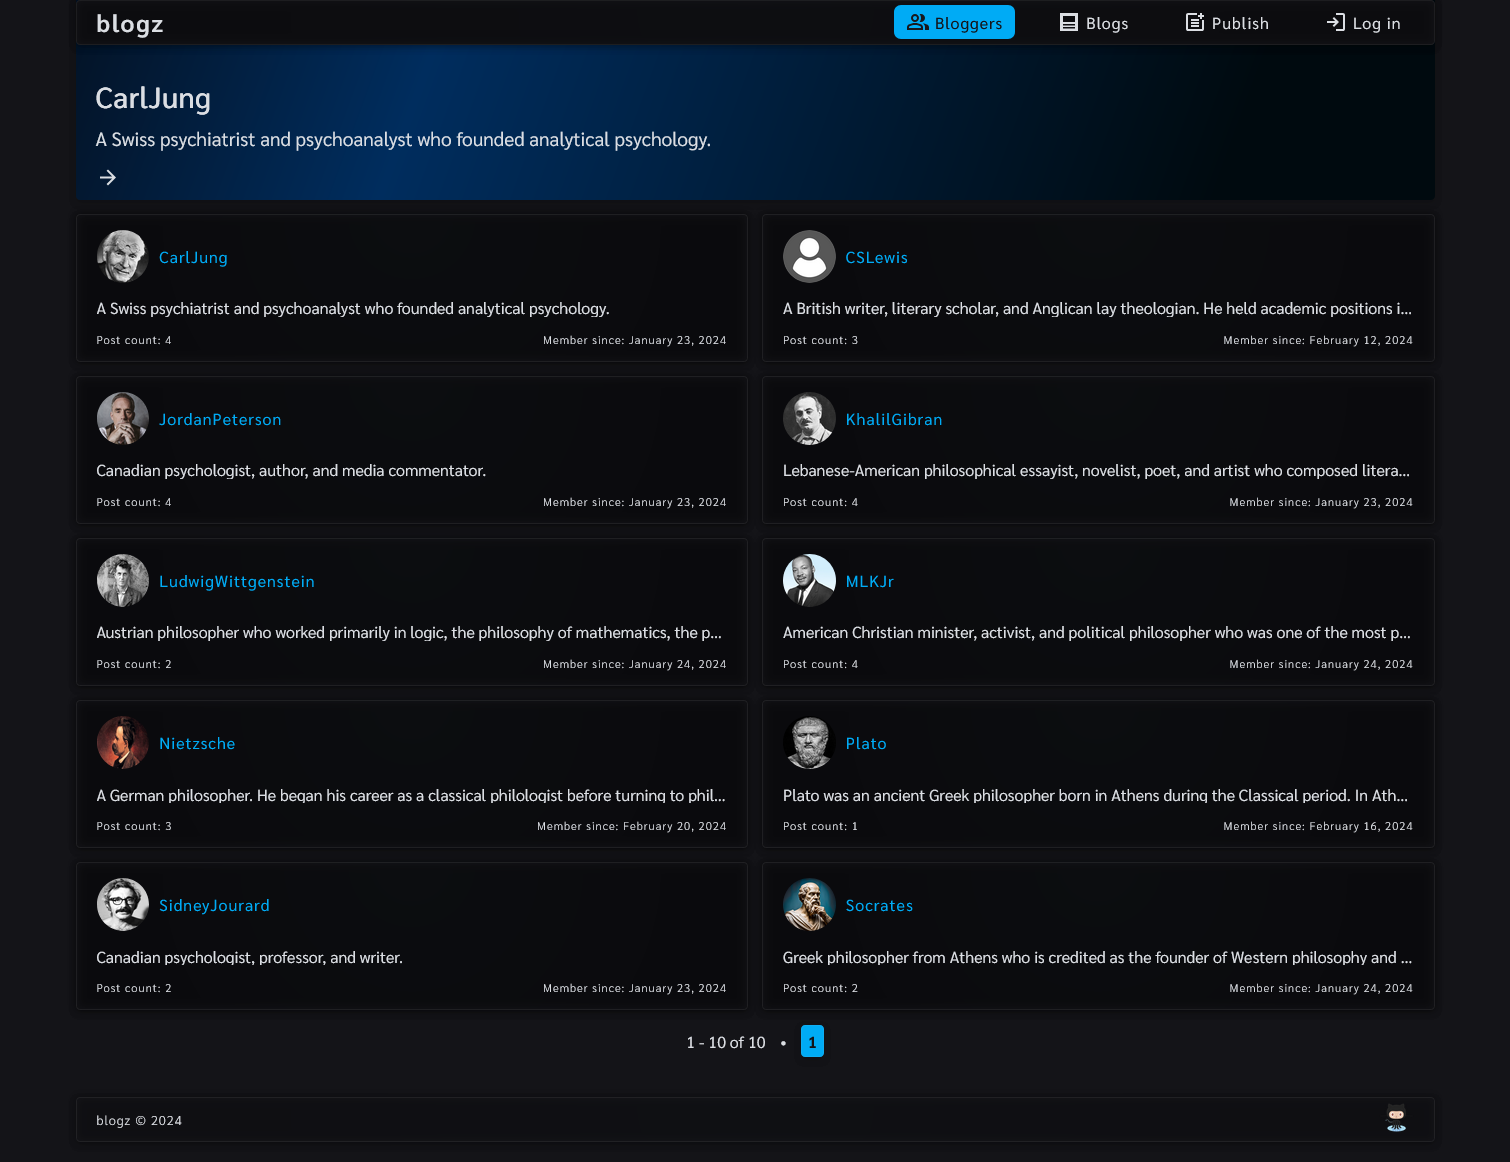The height and width of the screenshot is (1162, 1510).
Task: Open the MLKJr blogger link
Action: pos(869,582)
